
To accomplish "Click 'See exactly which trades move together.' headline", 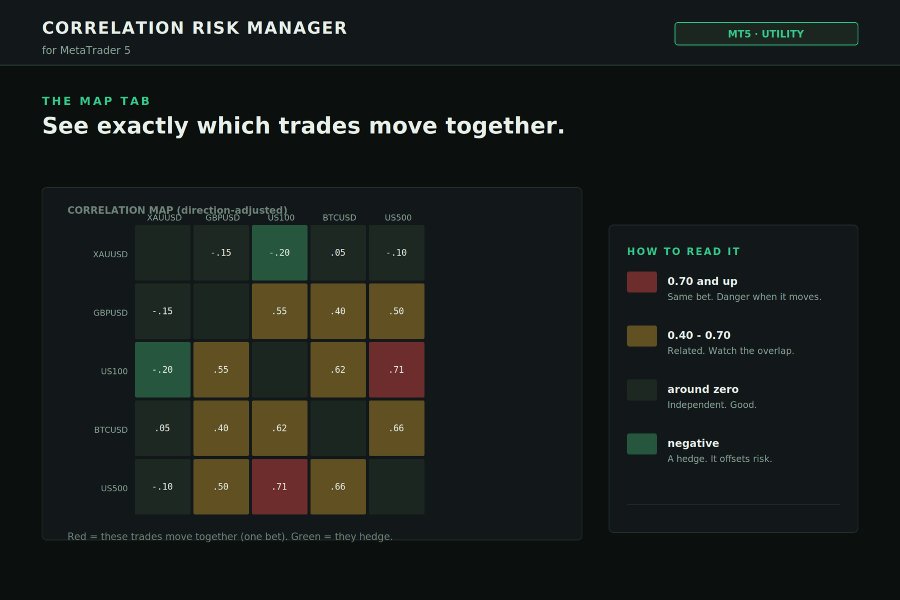I will (303, 126).
